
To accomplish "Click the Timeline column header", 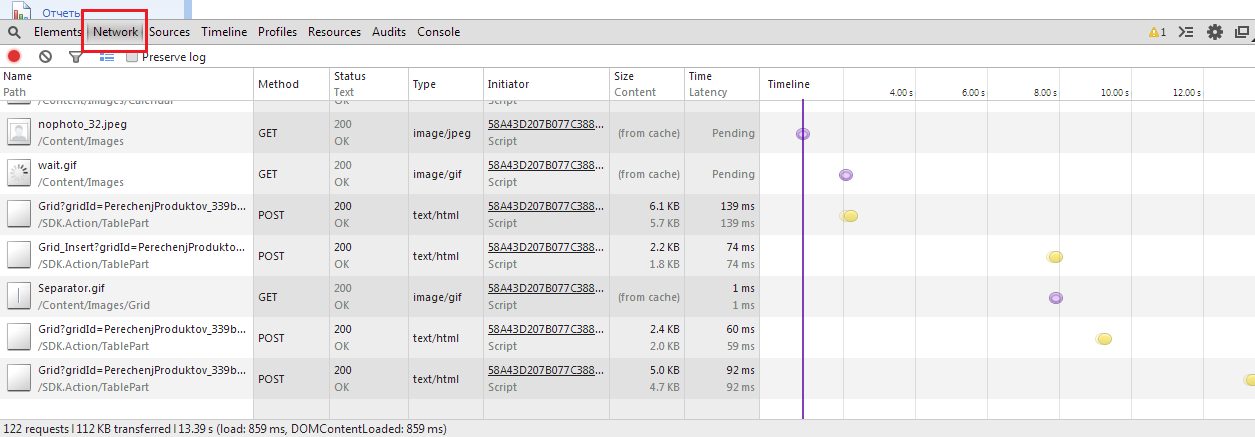I will [x=789, y=84].
